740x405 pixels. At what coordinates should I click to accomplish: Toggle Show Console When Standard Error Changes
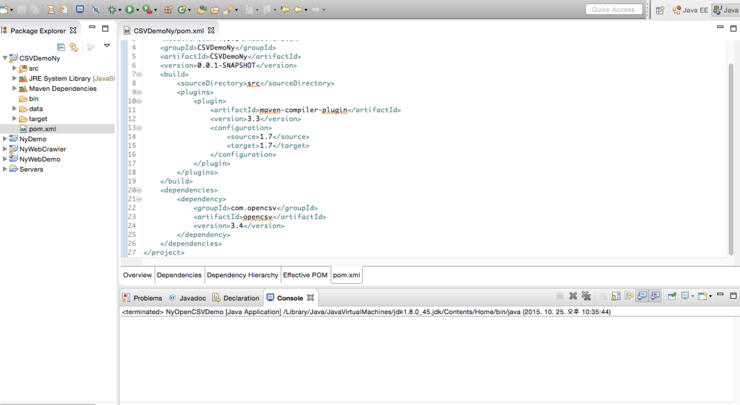point(656,296)
